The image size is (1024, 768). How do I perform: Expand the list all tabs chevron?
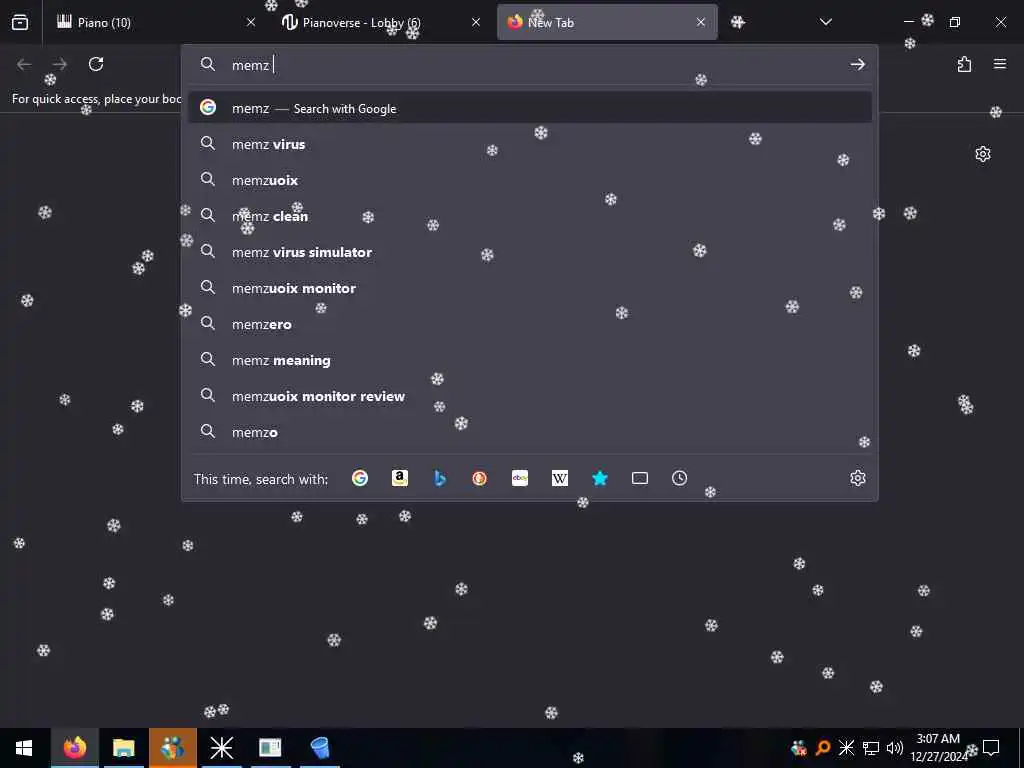coord(826,22)
